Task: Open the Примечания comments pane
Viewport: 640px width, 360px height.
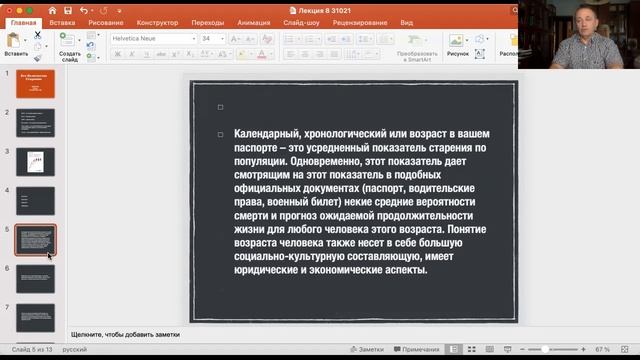Action: (x=416, y=349)
